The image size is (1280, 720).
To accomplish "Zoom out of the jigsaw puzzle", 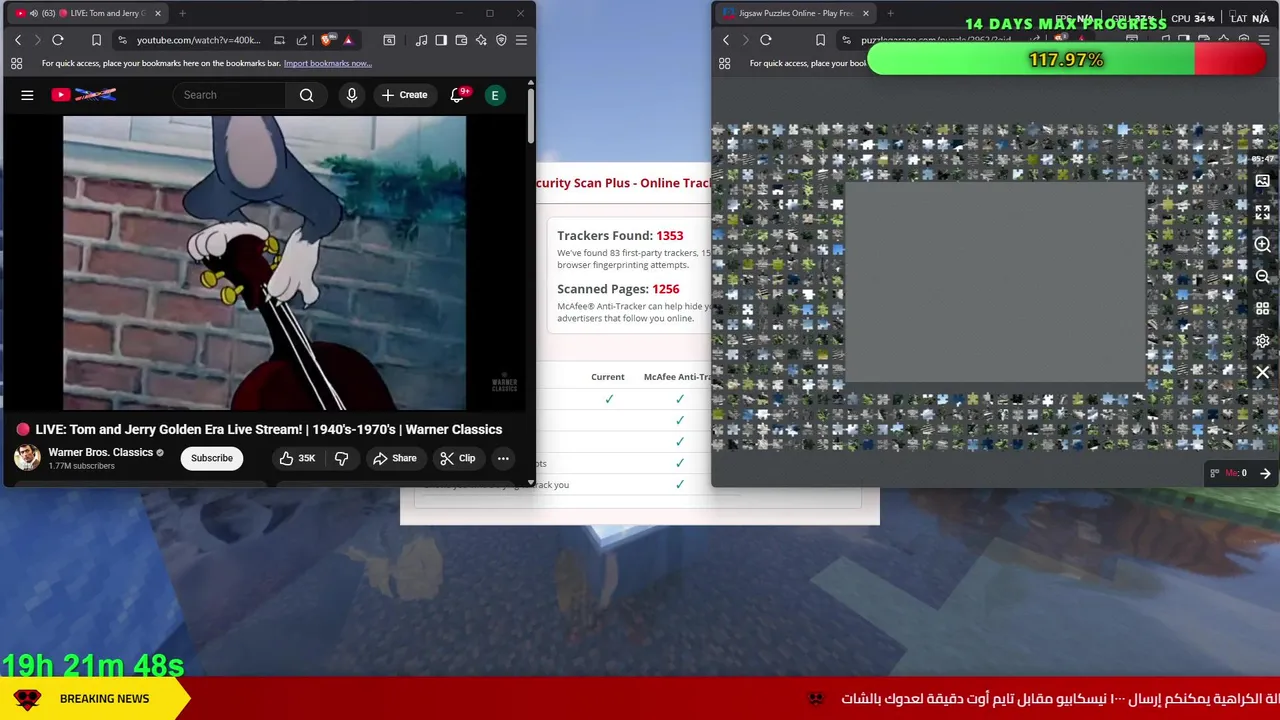I will click(1262, 276).
